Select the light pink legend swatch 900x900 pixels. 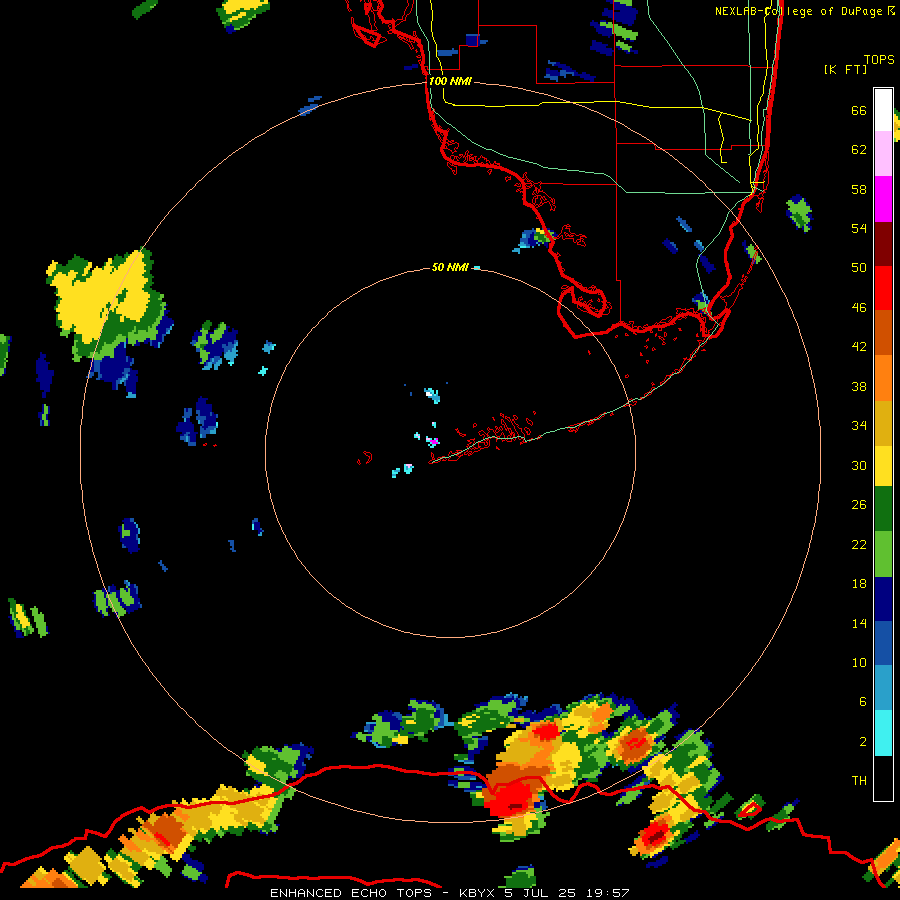(x=883, y=154)
